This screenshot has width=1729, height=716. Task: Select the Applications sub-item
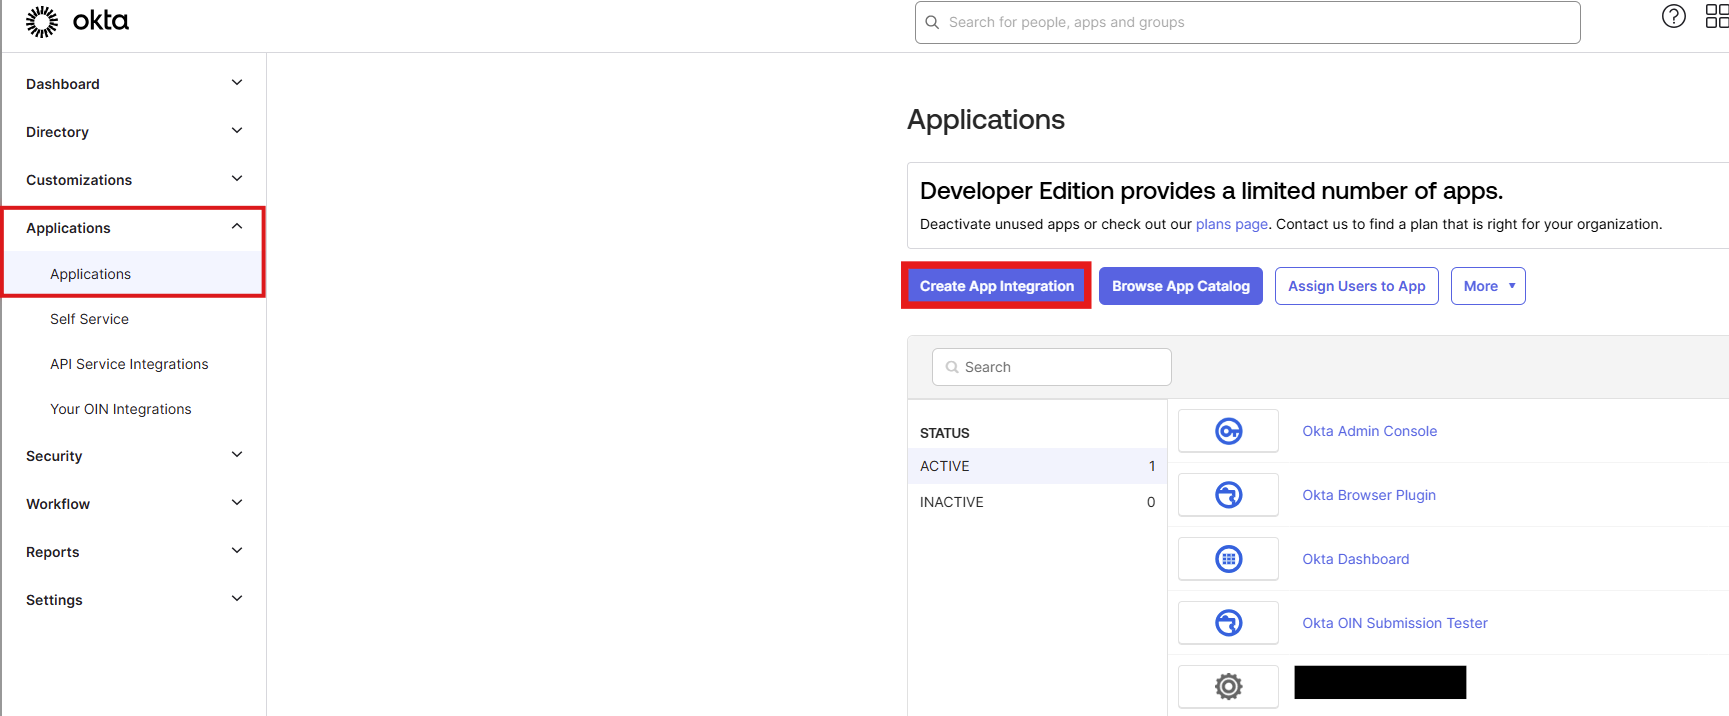point(134,274)
